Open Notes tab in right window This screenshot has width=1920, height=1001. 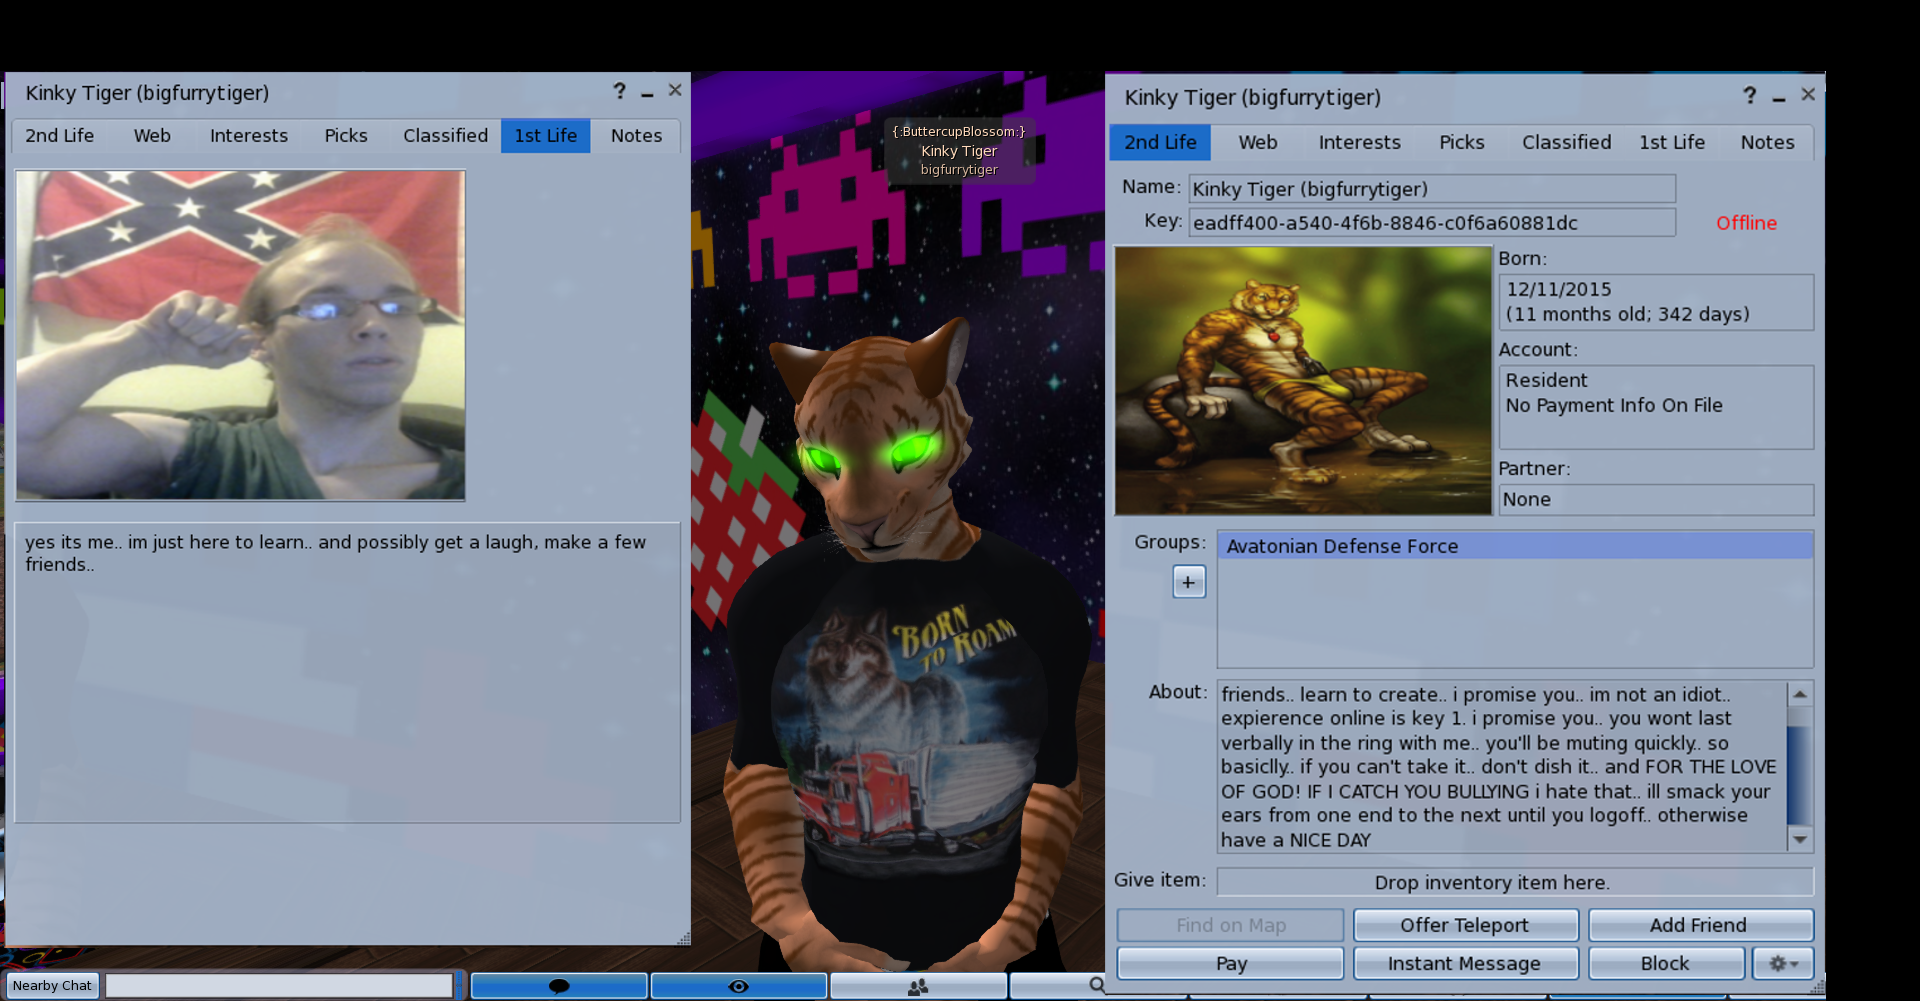tap(1767, 142)
